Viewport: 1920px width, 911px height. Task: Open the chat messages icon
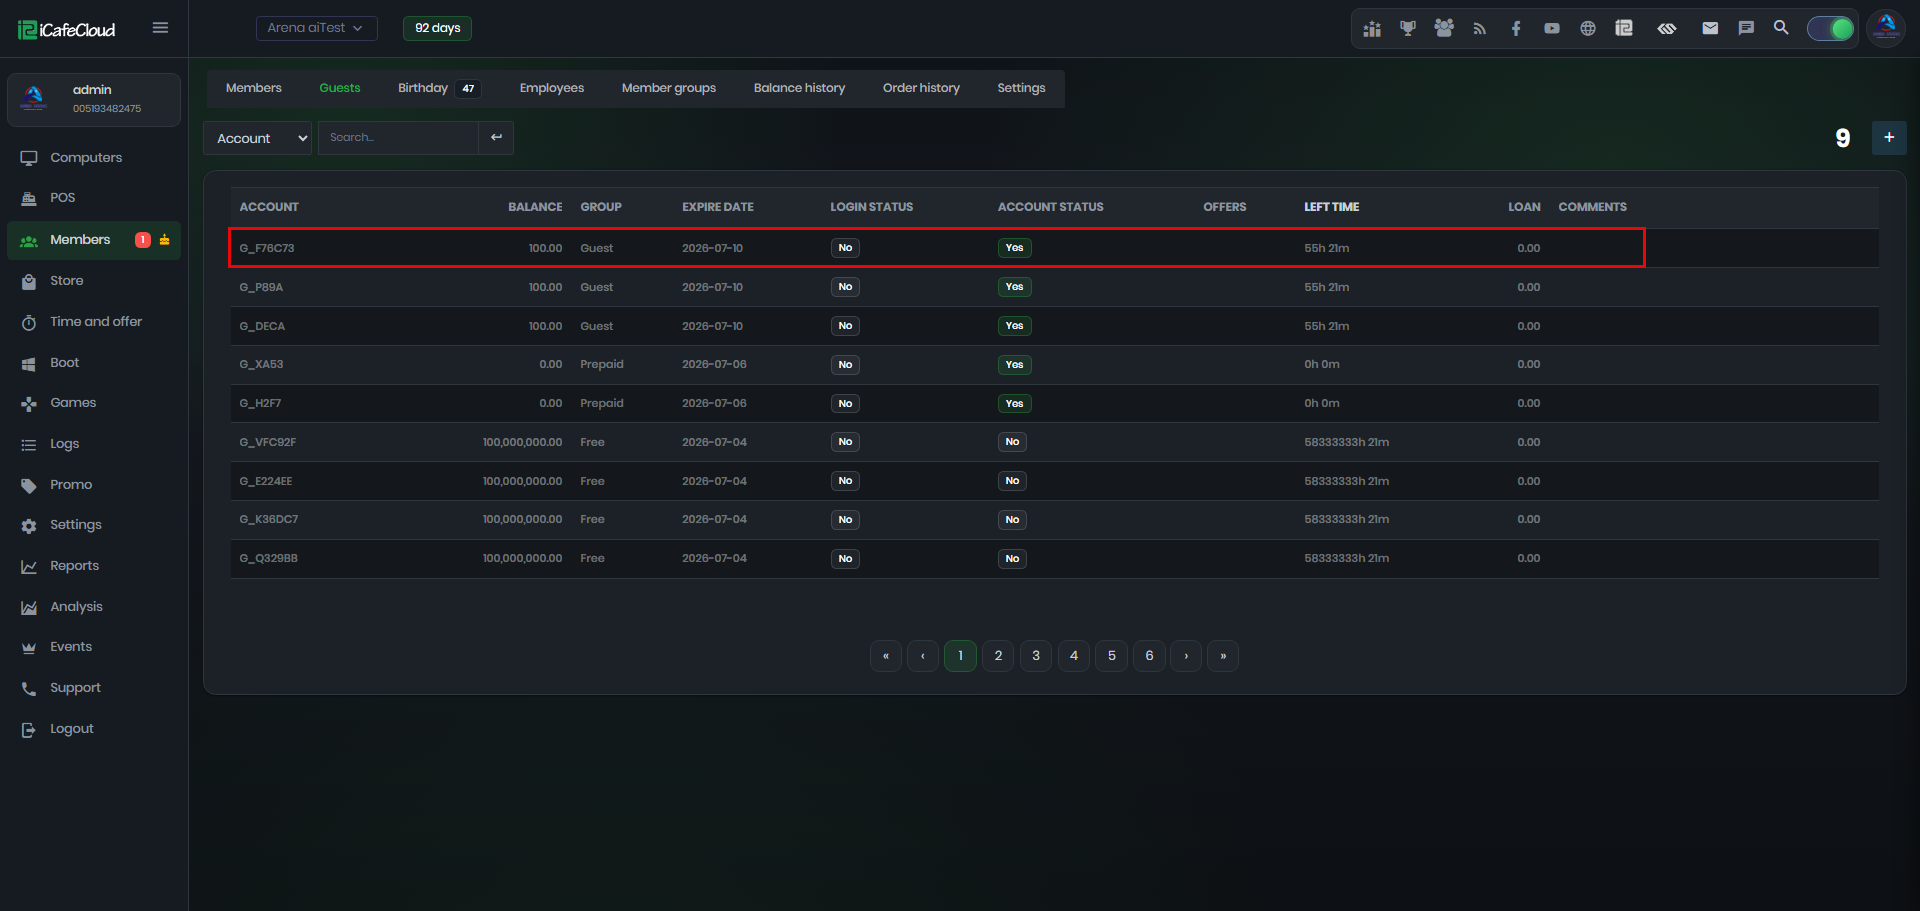pyautogui.click(x=1746, y=28)
